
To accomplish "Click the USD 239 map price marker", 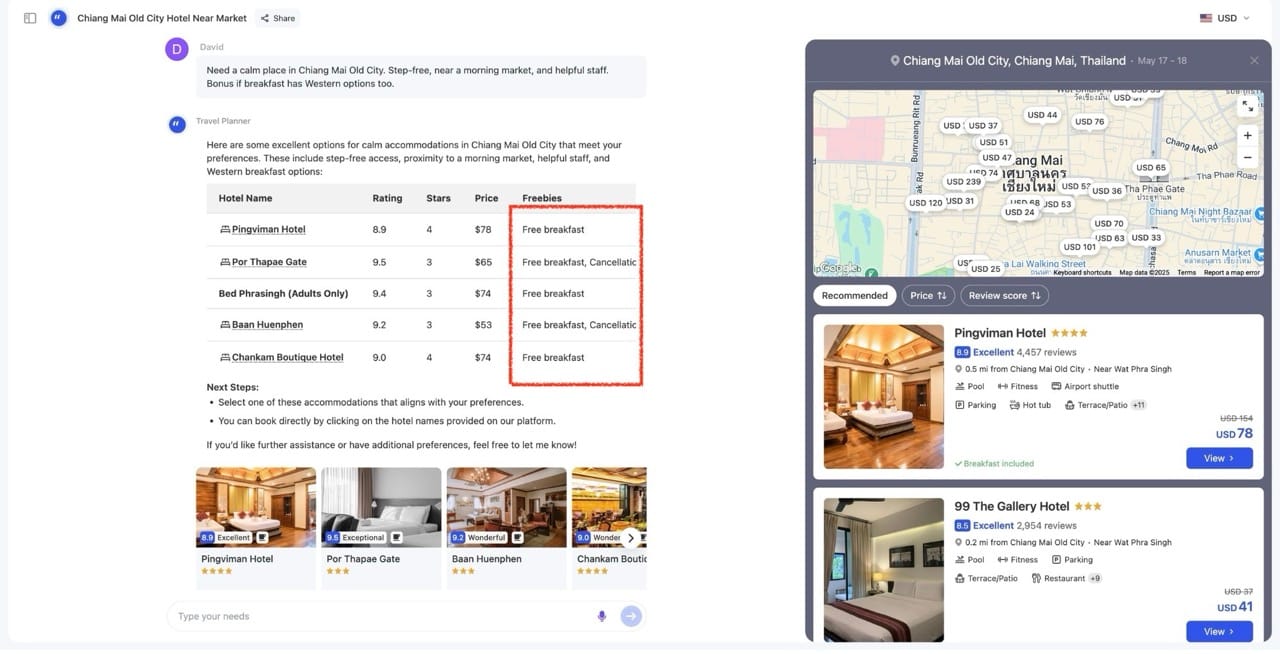I will (x=963, y=182).
